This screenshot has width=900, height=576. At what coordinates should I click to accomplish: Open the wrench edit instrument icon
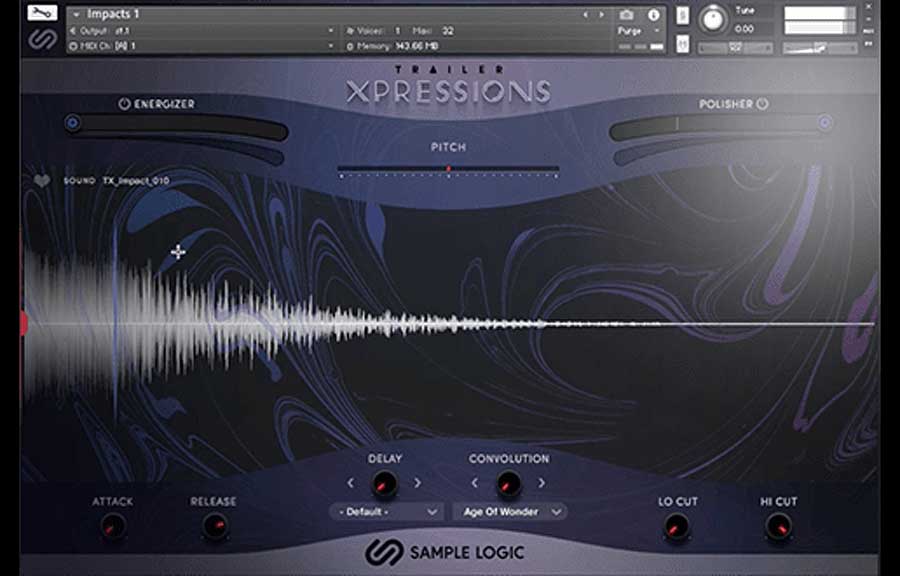pos(42,13)
